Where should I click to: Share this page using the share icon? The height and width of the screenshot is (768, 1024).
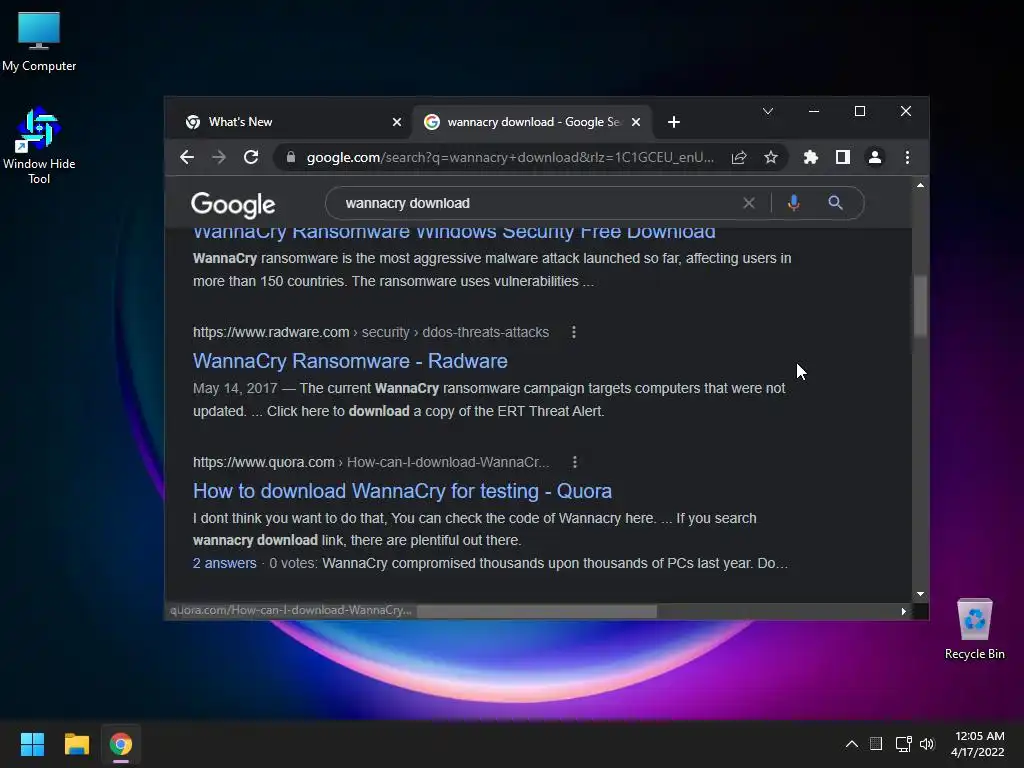(x=739, y=157)
